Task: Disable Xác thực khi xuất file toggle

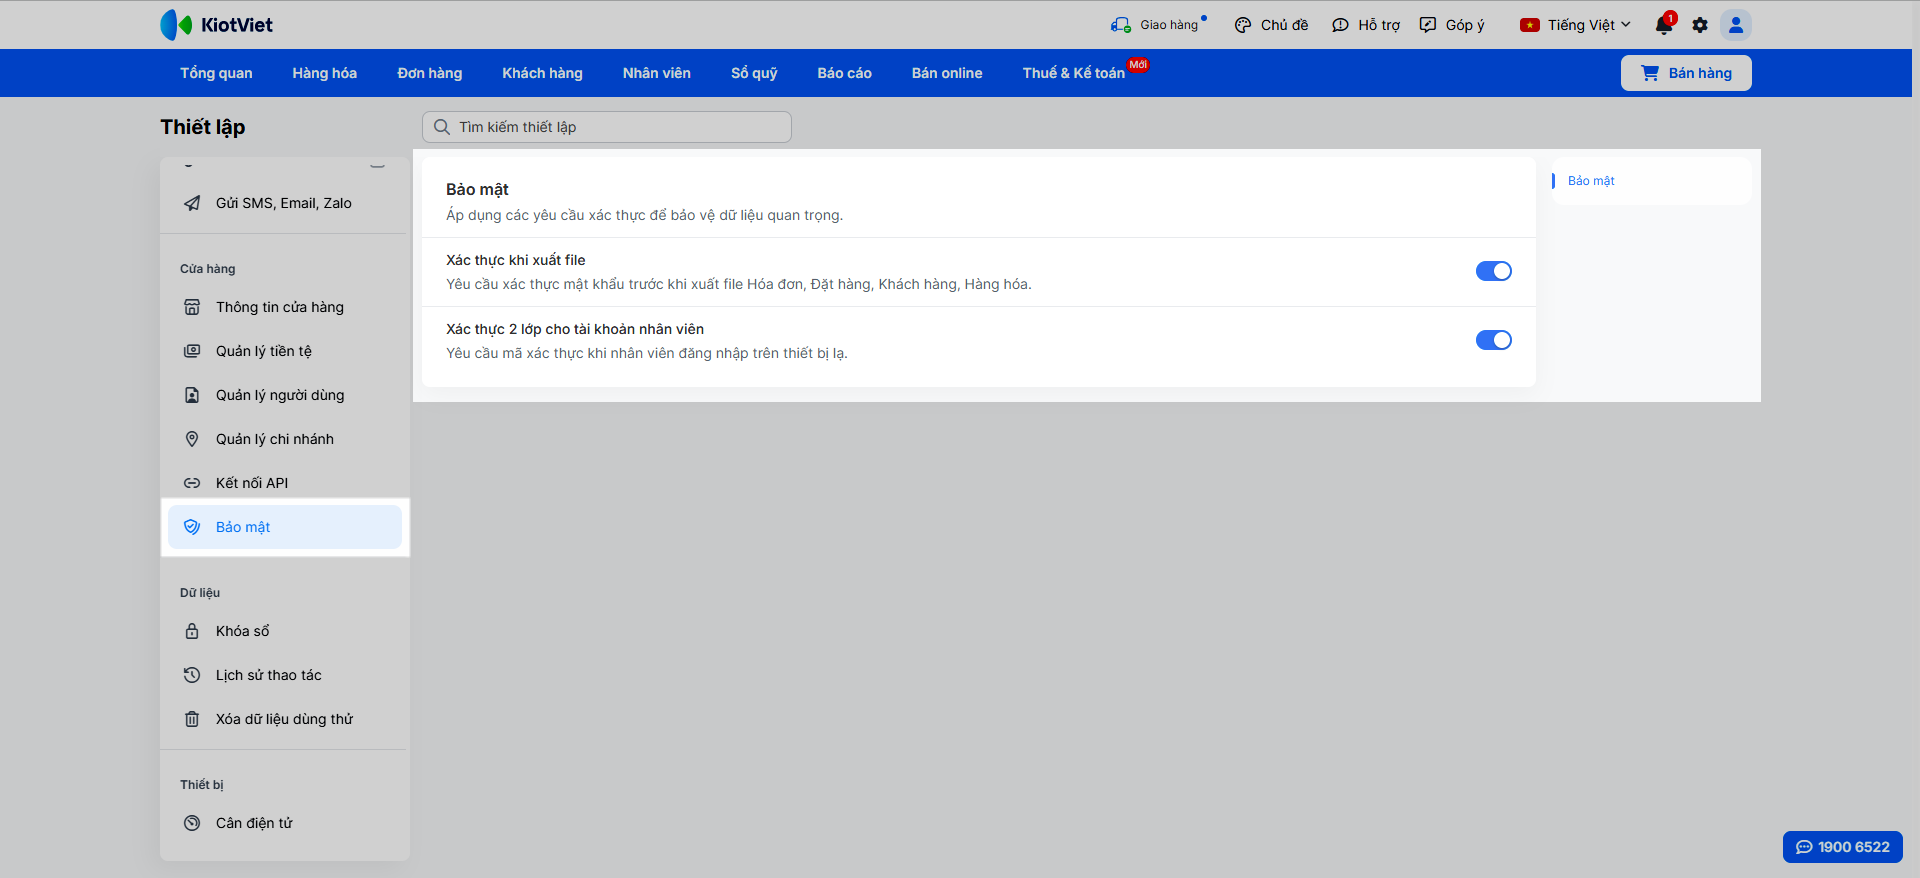Action: click(x=1494, y=271)
